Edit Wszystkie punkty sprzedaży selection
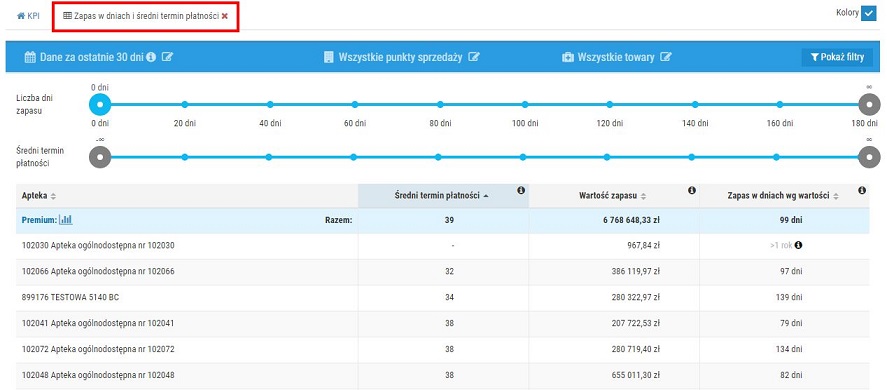 (x=473, y=57)
